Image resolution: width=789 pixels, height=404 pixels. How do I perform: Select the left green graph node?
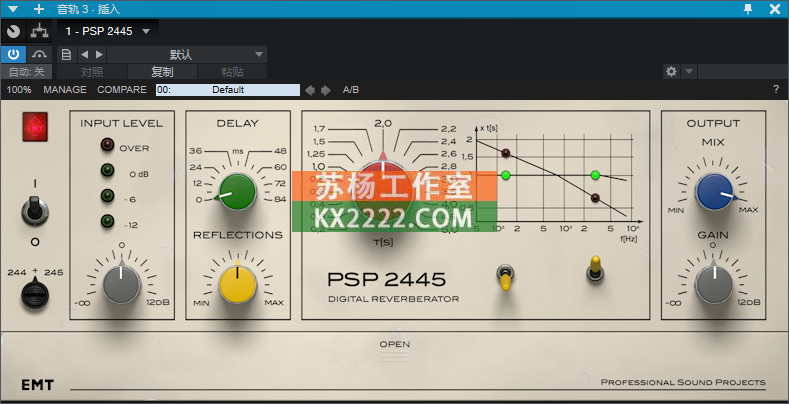pyautogui.click(x=506, y=175)
